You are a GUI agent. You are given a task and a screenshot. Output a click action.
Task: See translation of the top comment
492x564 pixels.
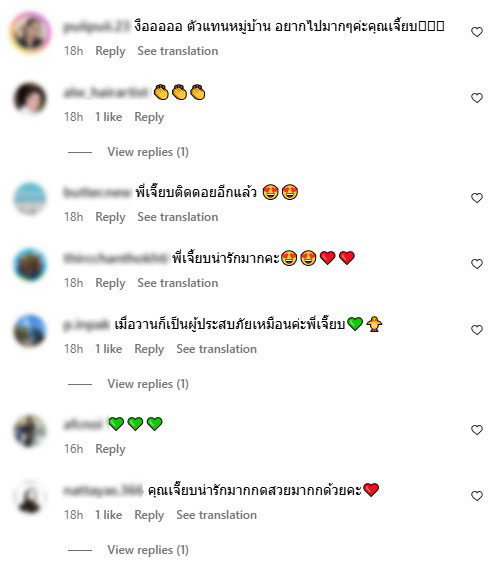click(x=178, y=51)
